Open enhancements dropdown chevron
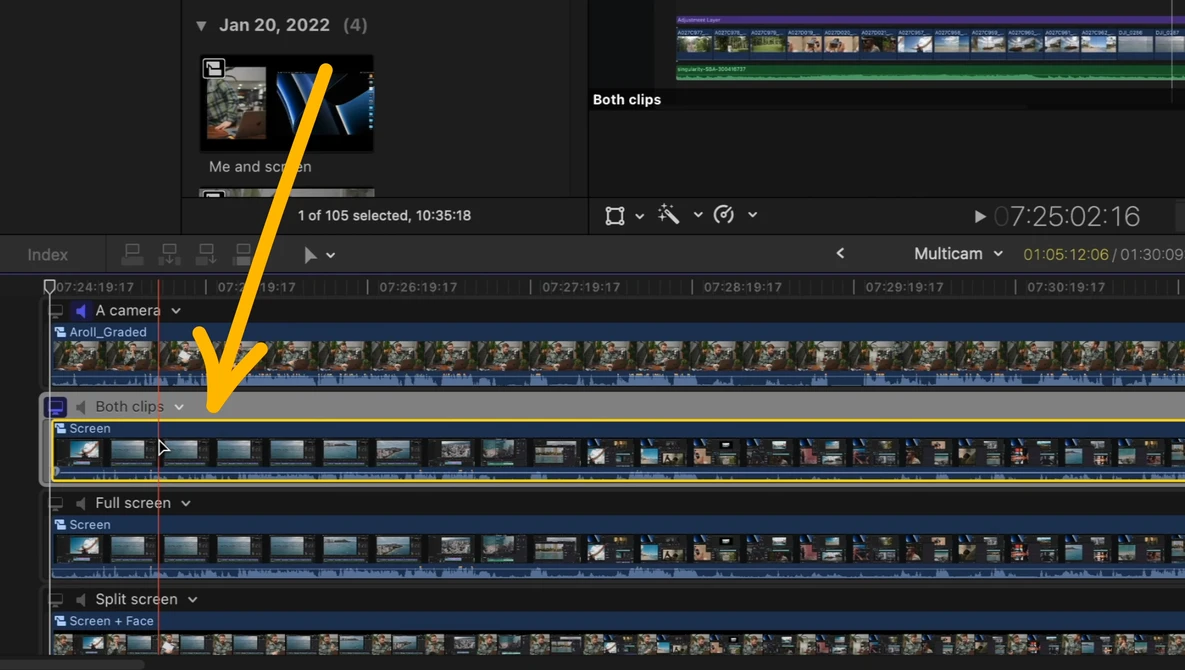The height and width of the screenshot is (670, 1185). coord(698,215)
